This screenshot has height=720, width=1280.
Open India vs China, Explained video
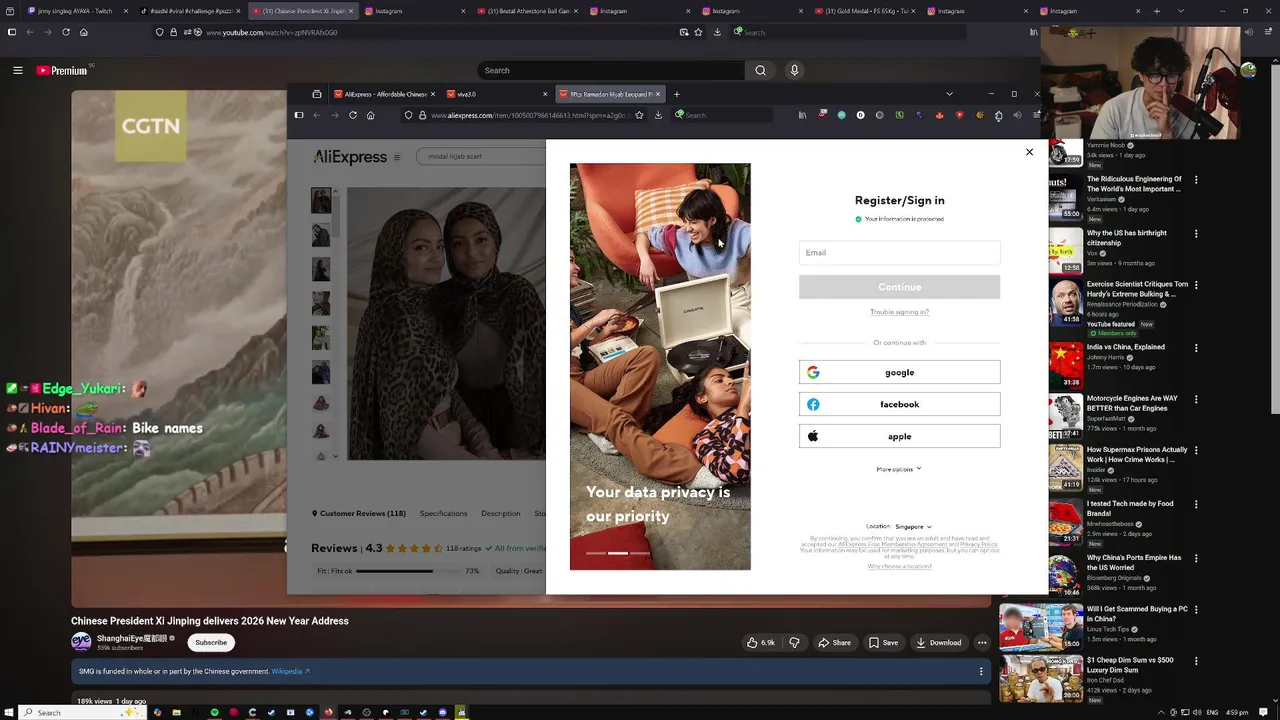pos(1126,347)
